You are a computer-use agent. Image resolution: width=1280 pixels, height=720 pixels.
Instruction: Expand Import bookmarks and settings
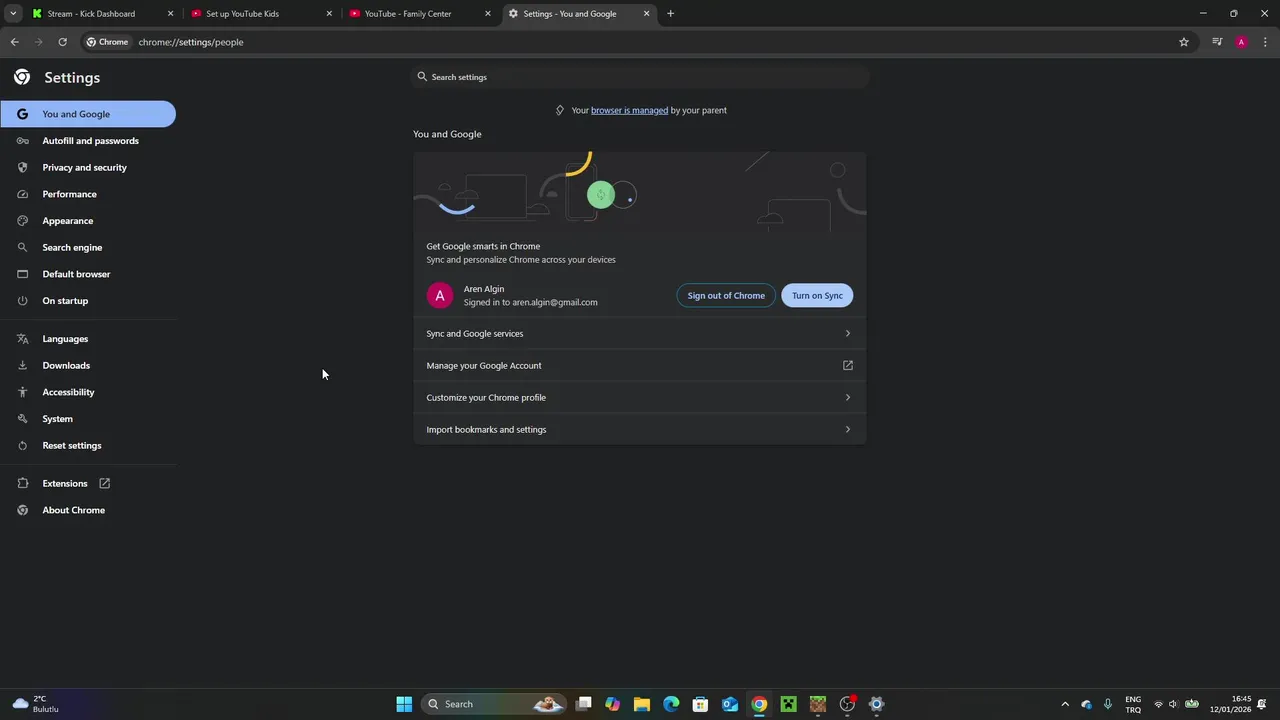point(639,430)
